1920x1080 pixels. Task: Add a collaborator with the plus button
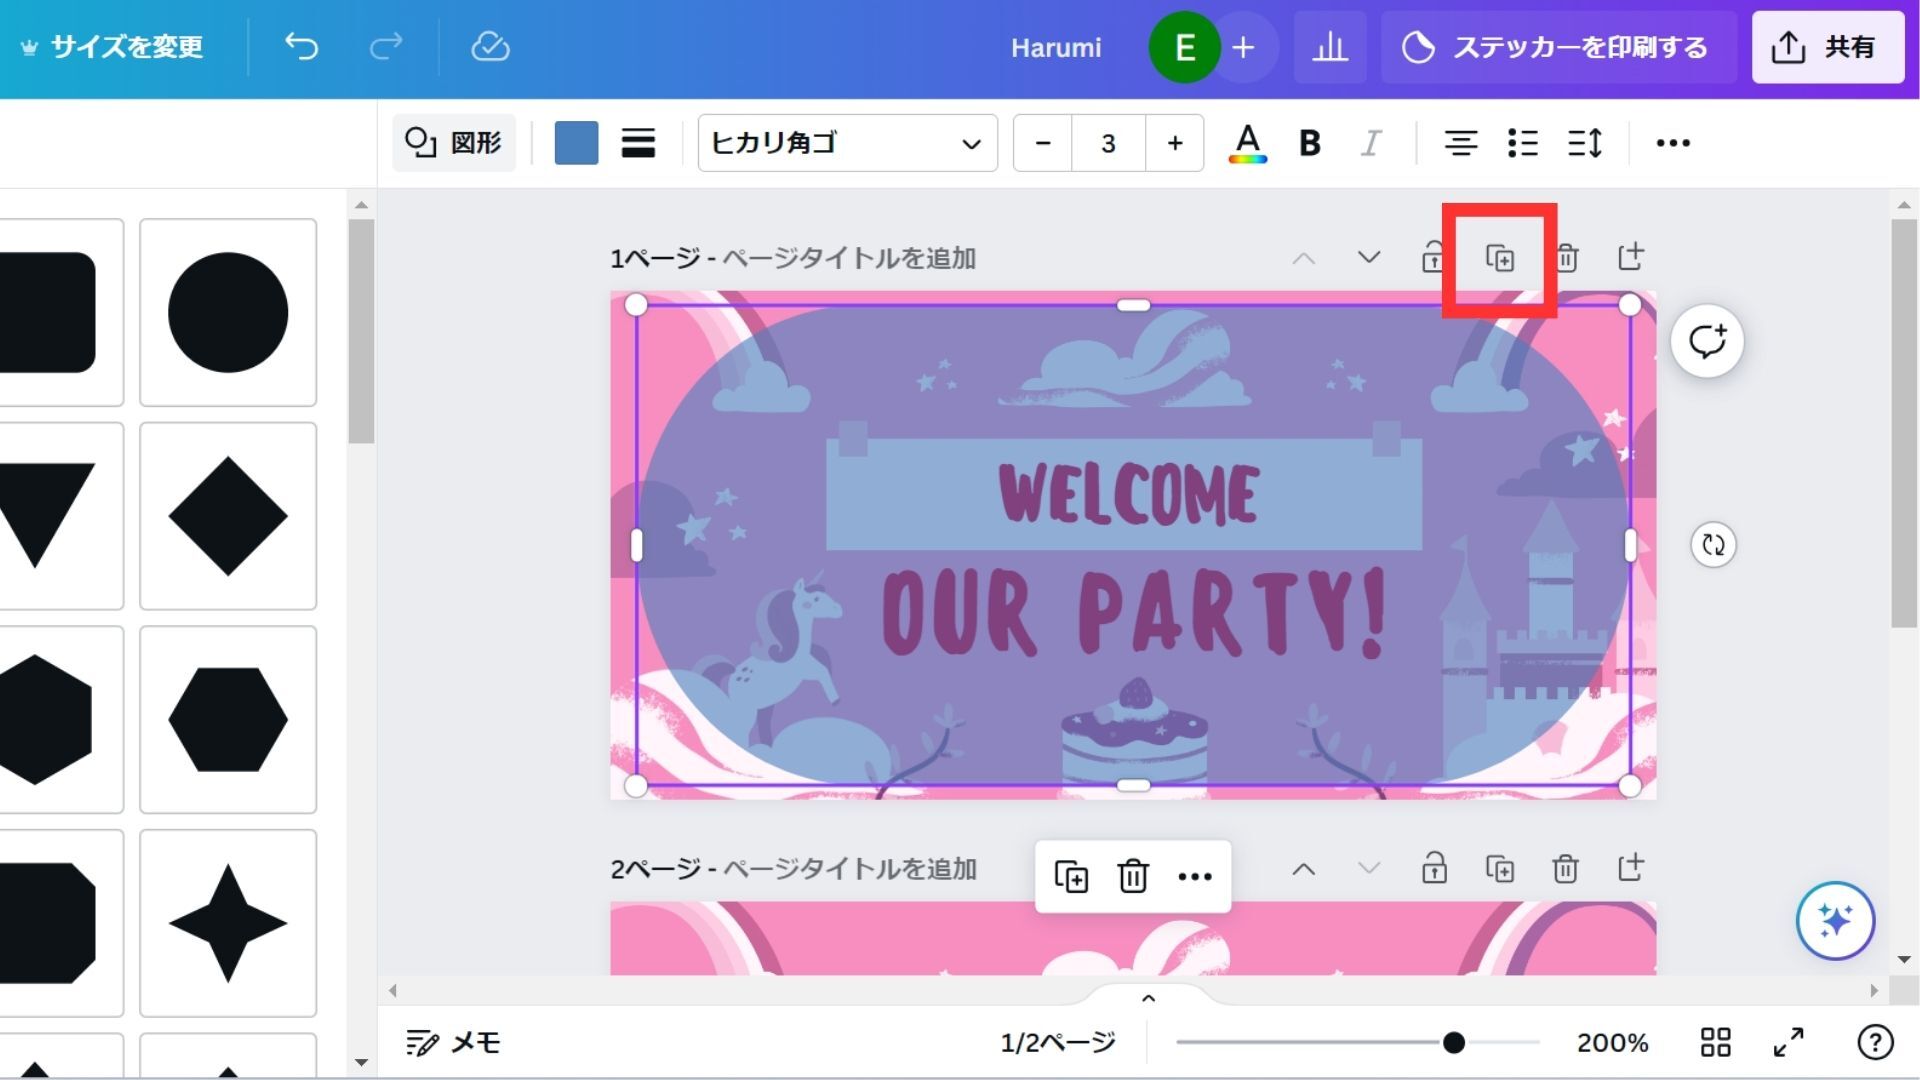point(1243,47)
